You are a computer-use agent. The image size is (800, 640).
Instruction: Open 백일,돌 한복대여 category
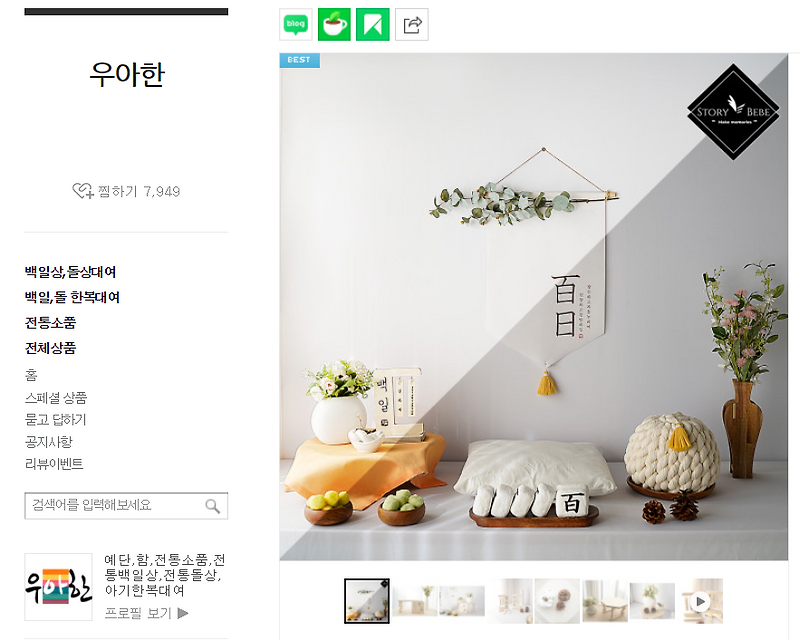point(72,298)
